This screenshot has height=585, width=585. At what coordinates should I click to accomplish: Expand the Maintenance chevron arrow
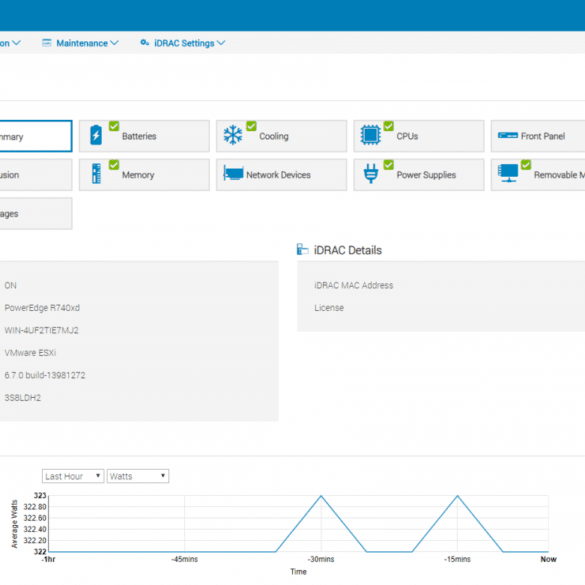point(115,43)
